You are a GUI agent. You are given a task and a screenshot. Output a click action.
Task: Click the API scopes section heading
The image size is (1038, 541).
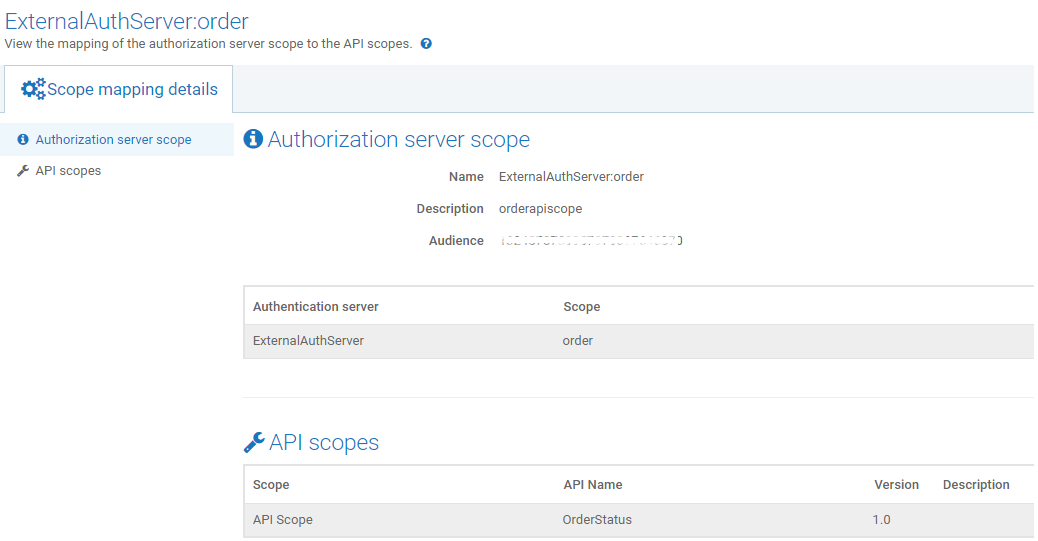[x=324, y=442]
